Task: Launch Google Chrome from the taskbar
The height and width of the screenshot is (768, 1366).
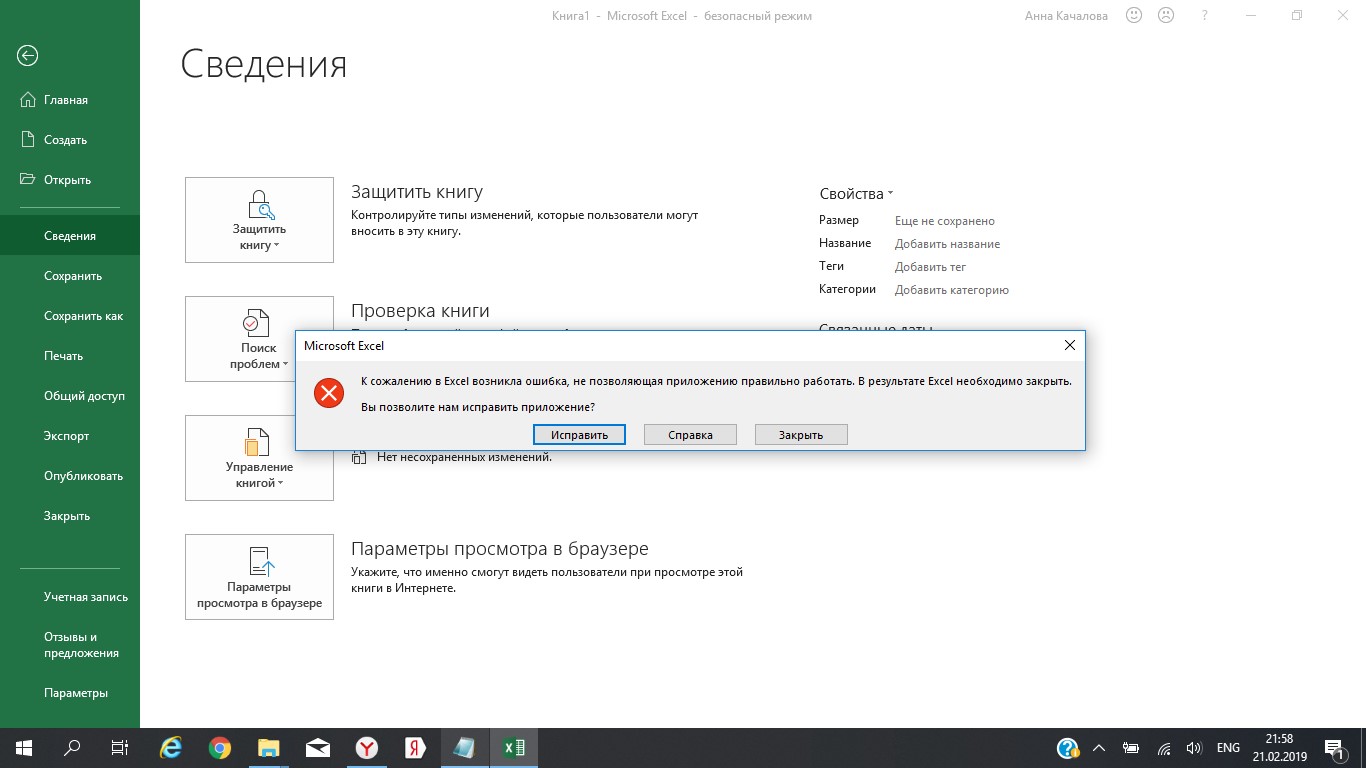Action: pos(220,748)
